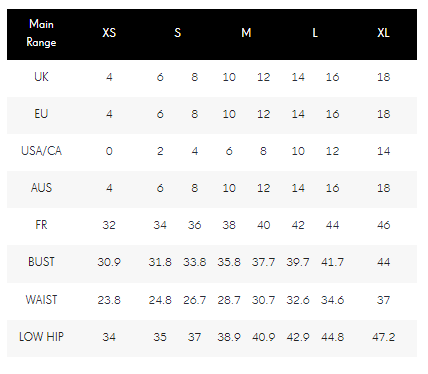Select the WAIST row label
Screen dimensions: 428x374
(x=41, y=300)
